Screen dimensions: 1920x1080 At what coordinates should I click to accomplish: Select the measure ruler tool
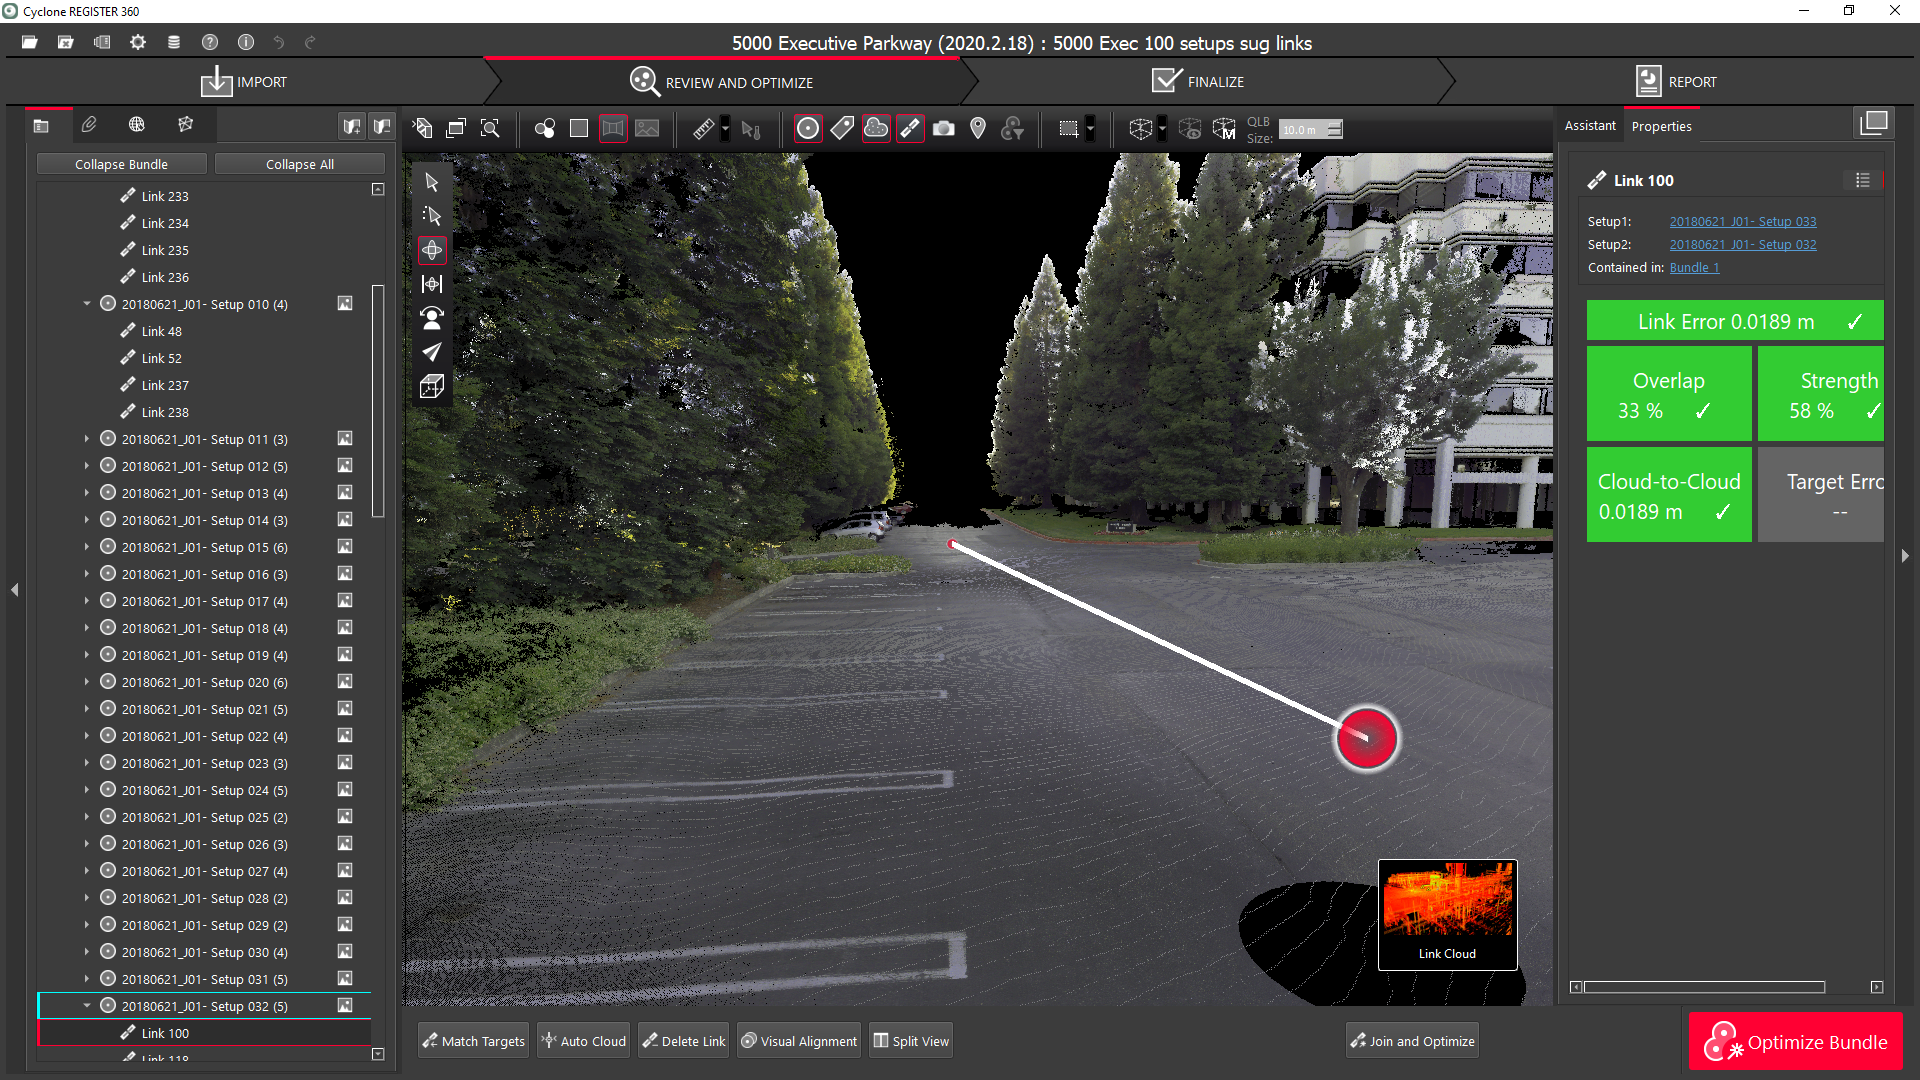[703, 129]
